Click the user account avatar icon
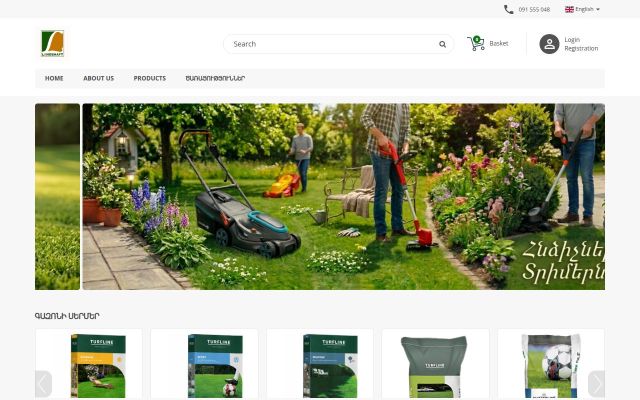Image resolution: width=640 pixels, height=400 pixels. click(x=549, y=44)
